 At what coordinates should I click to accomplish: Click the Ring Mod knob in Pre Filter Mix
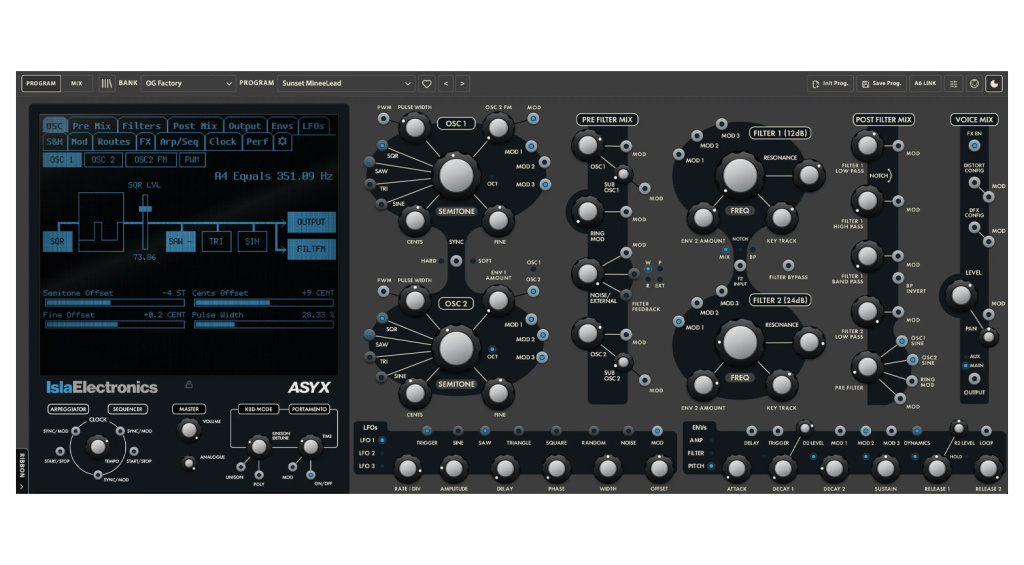tap(587, 211)
